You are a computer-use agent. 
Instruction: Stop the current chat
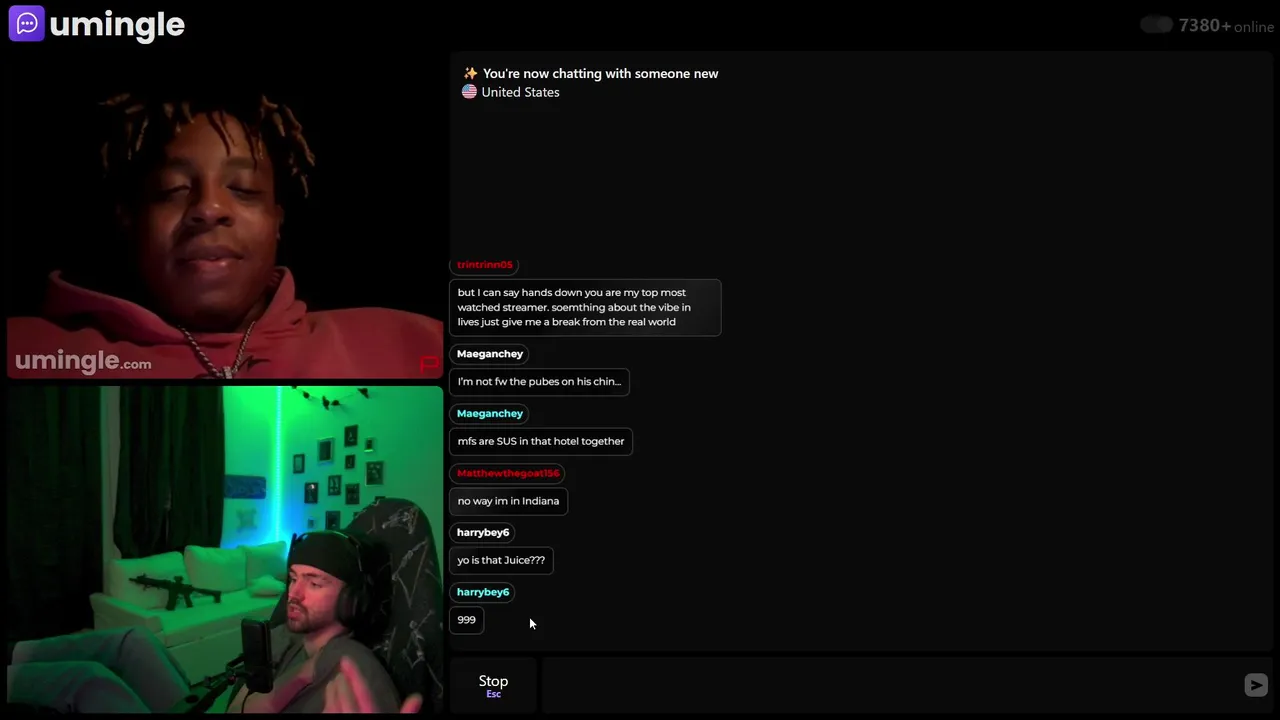coord(493,685)
